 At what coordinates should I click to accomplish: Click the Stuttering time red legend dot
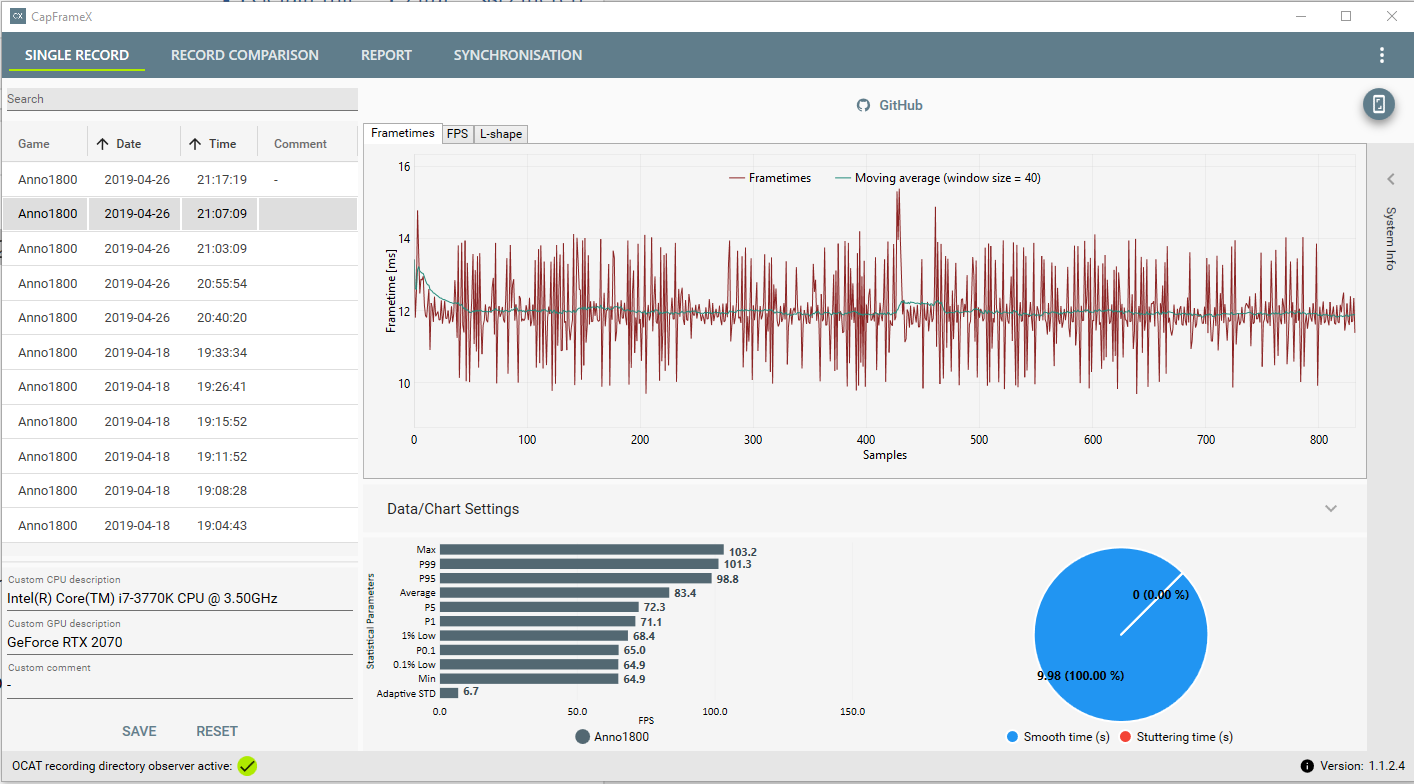pyautogui.click(x=1125, y=737)
